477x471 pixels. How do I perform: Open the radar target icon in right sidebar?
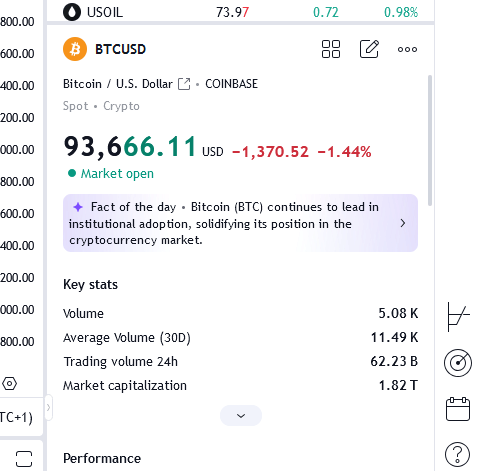(x=458, y=363)
